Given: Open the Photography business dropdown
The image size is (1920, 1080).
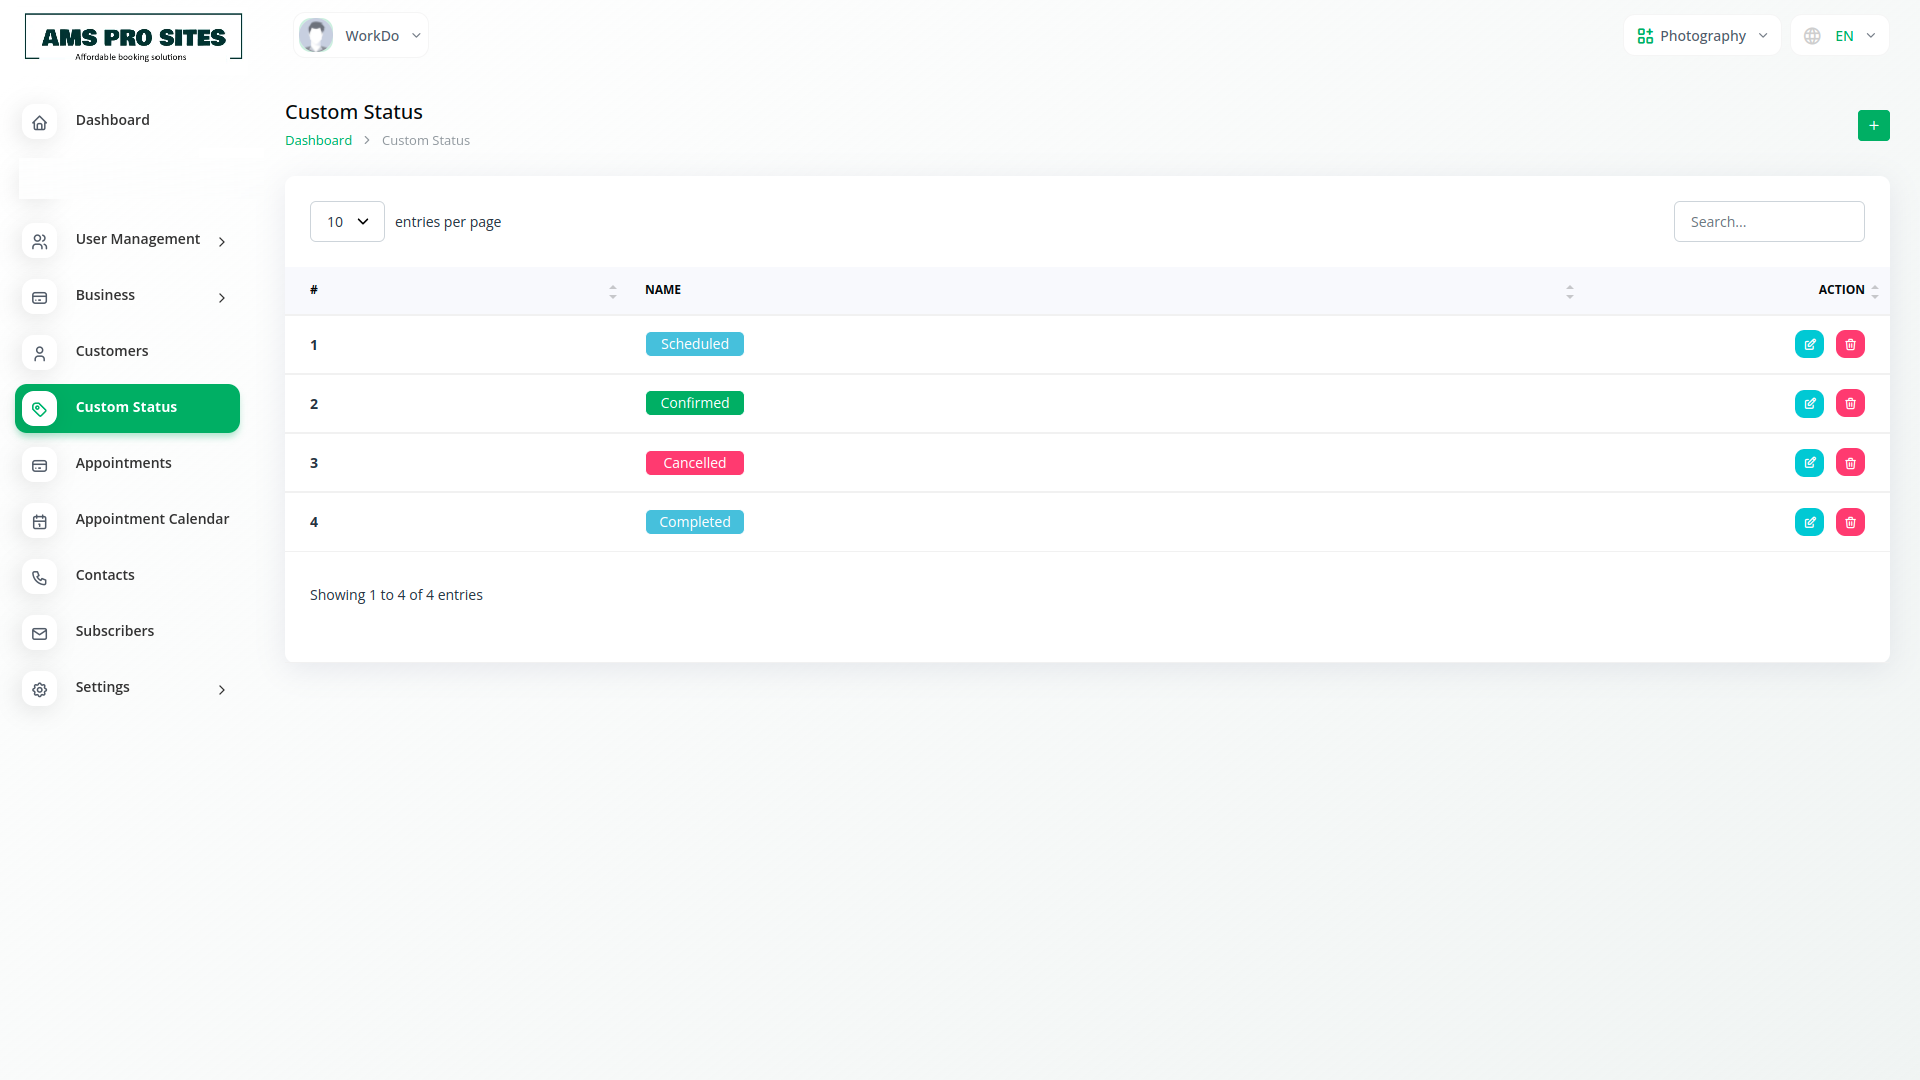Looking at the screenshot, I should pos(1702,36).
